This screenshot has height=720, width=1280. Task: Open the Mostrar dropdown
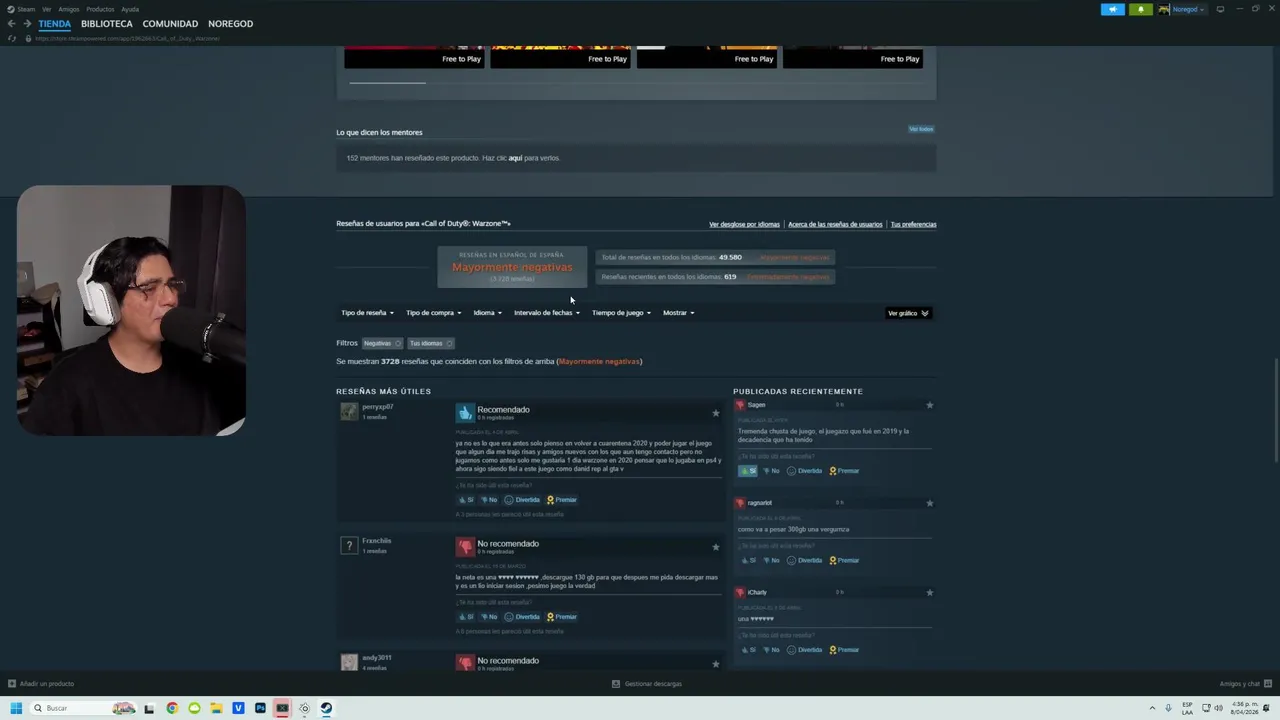678,313
